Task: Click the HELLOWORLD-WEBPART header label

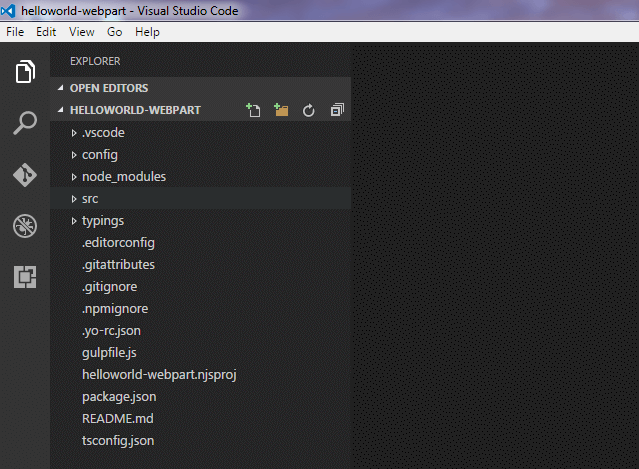Action: tap(135, 110)
